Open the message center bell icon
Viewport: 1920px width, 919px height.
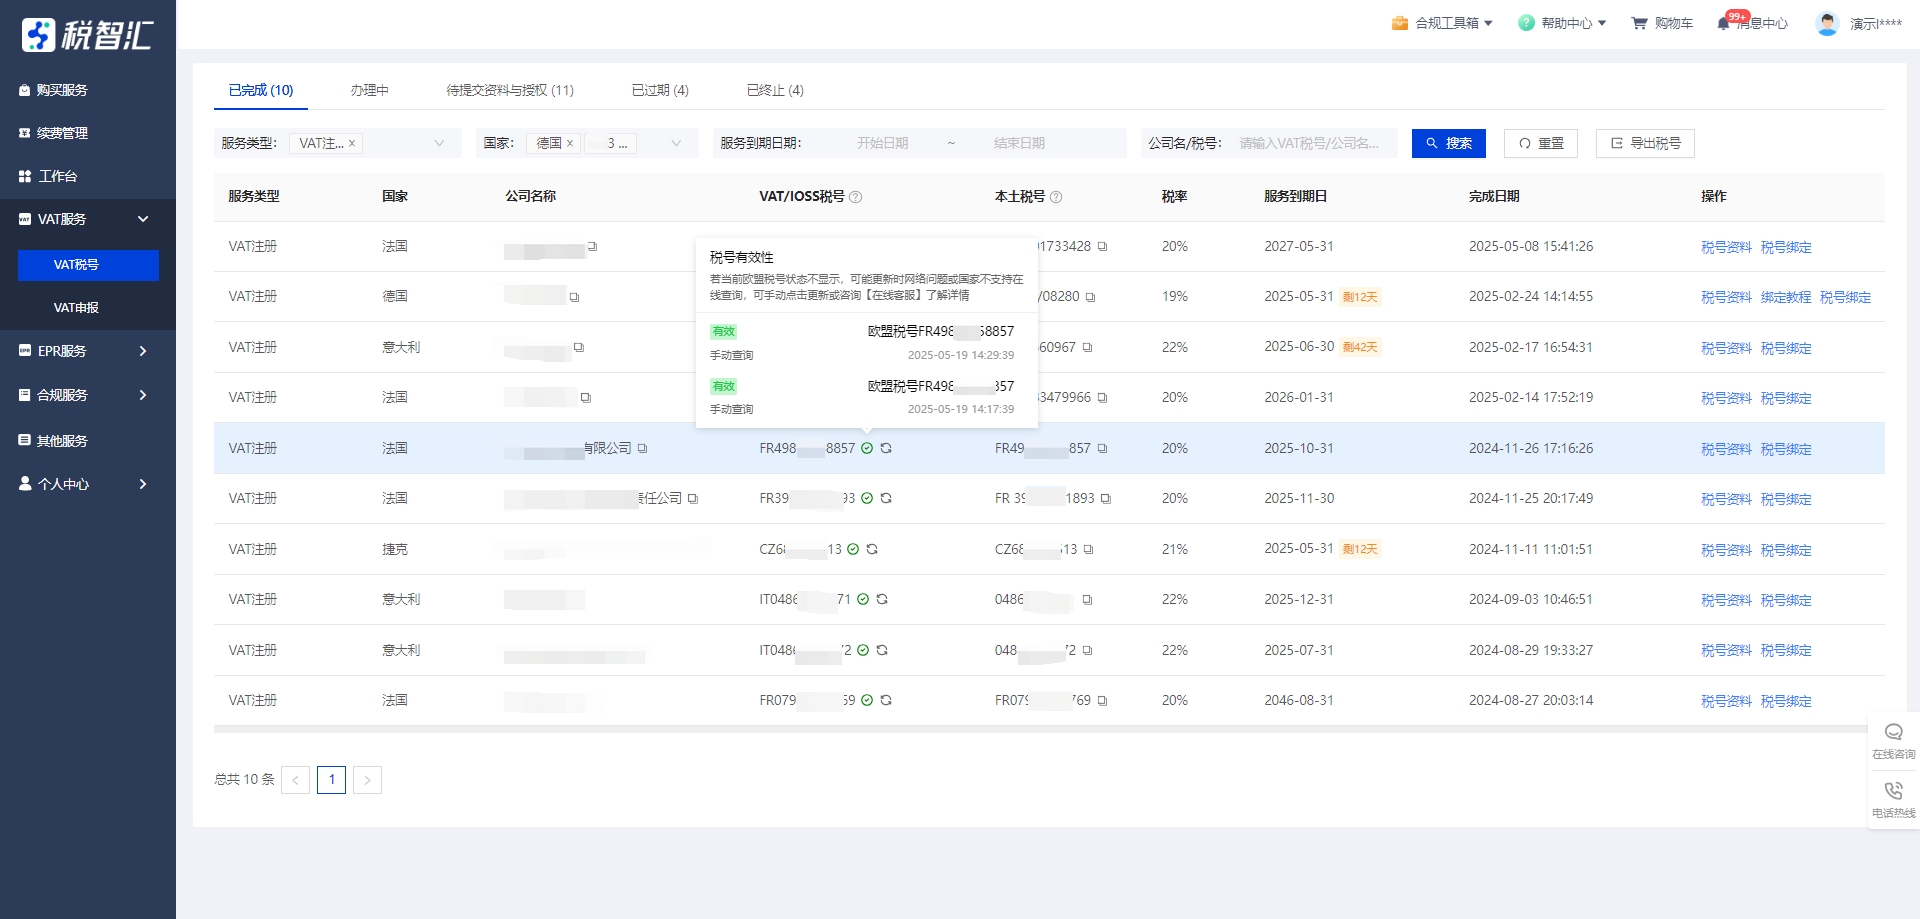1724,23
